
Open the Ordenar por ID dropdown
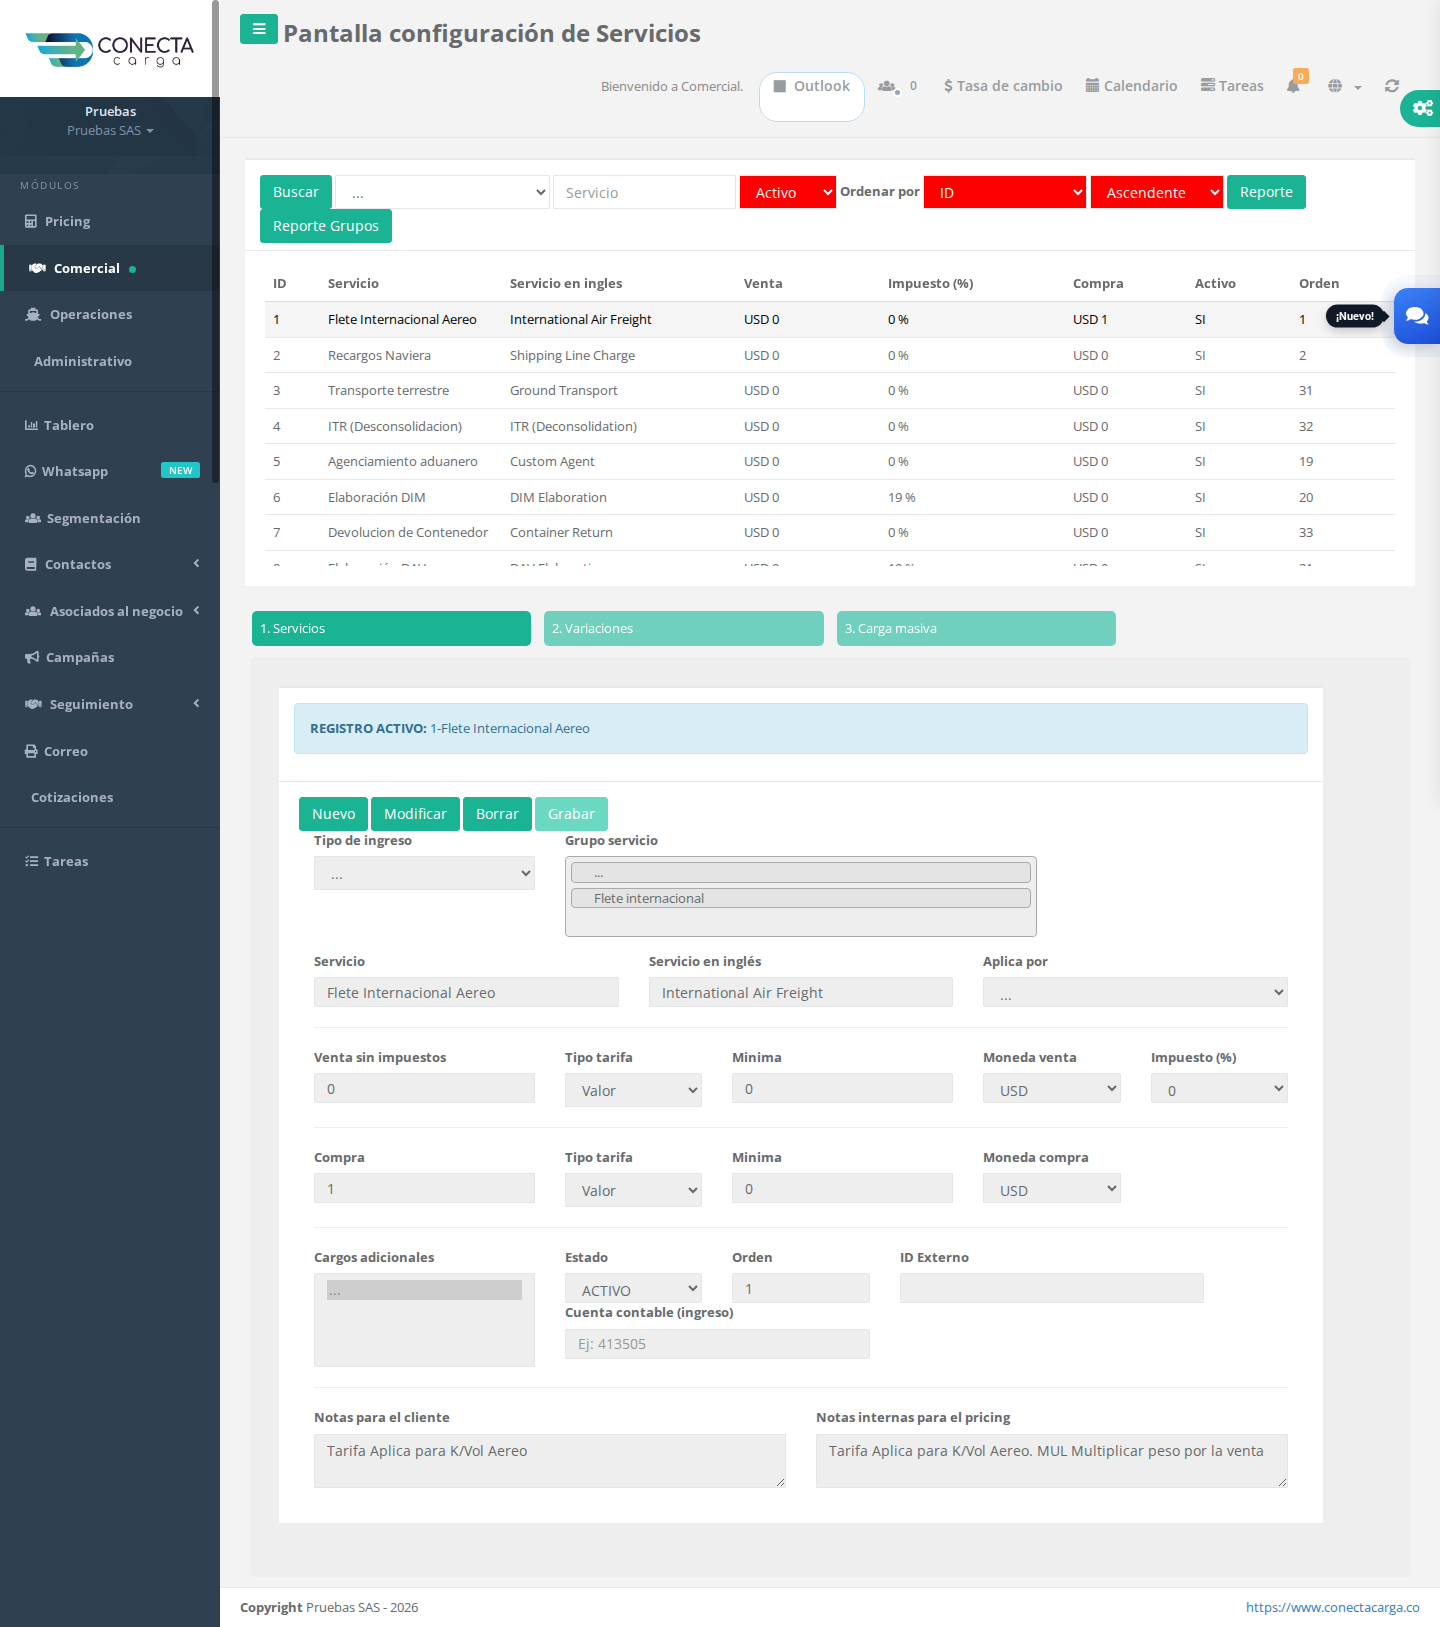pos(1005,192)
